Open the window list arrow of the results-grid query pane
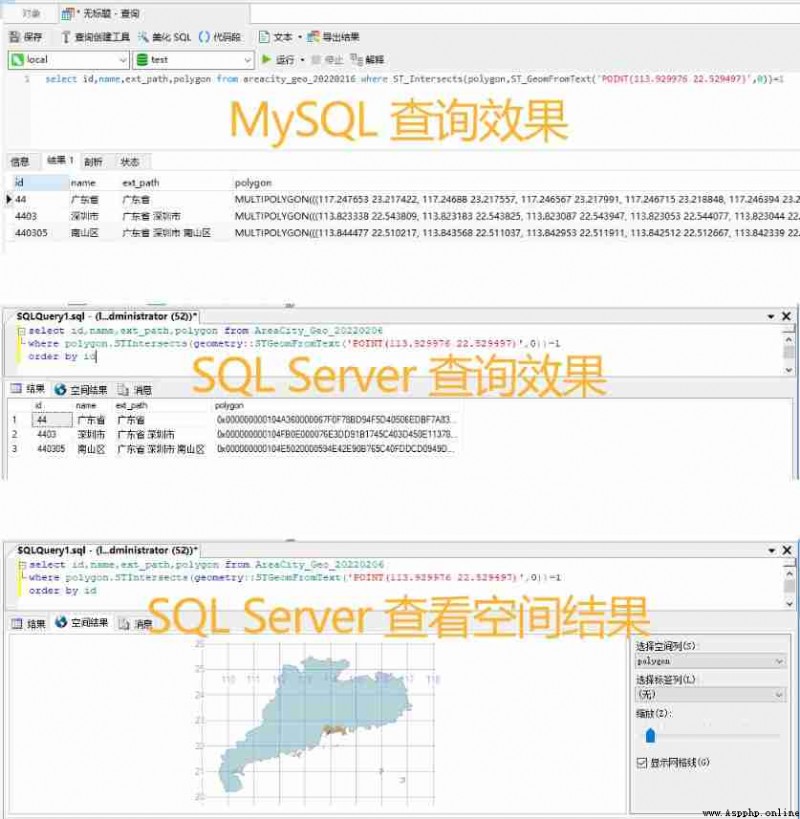This screenshot has height=819, width=800. click(x=771, y=317)
